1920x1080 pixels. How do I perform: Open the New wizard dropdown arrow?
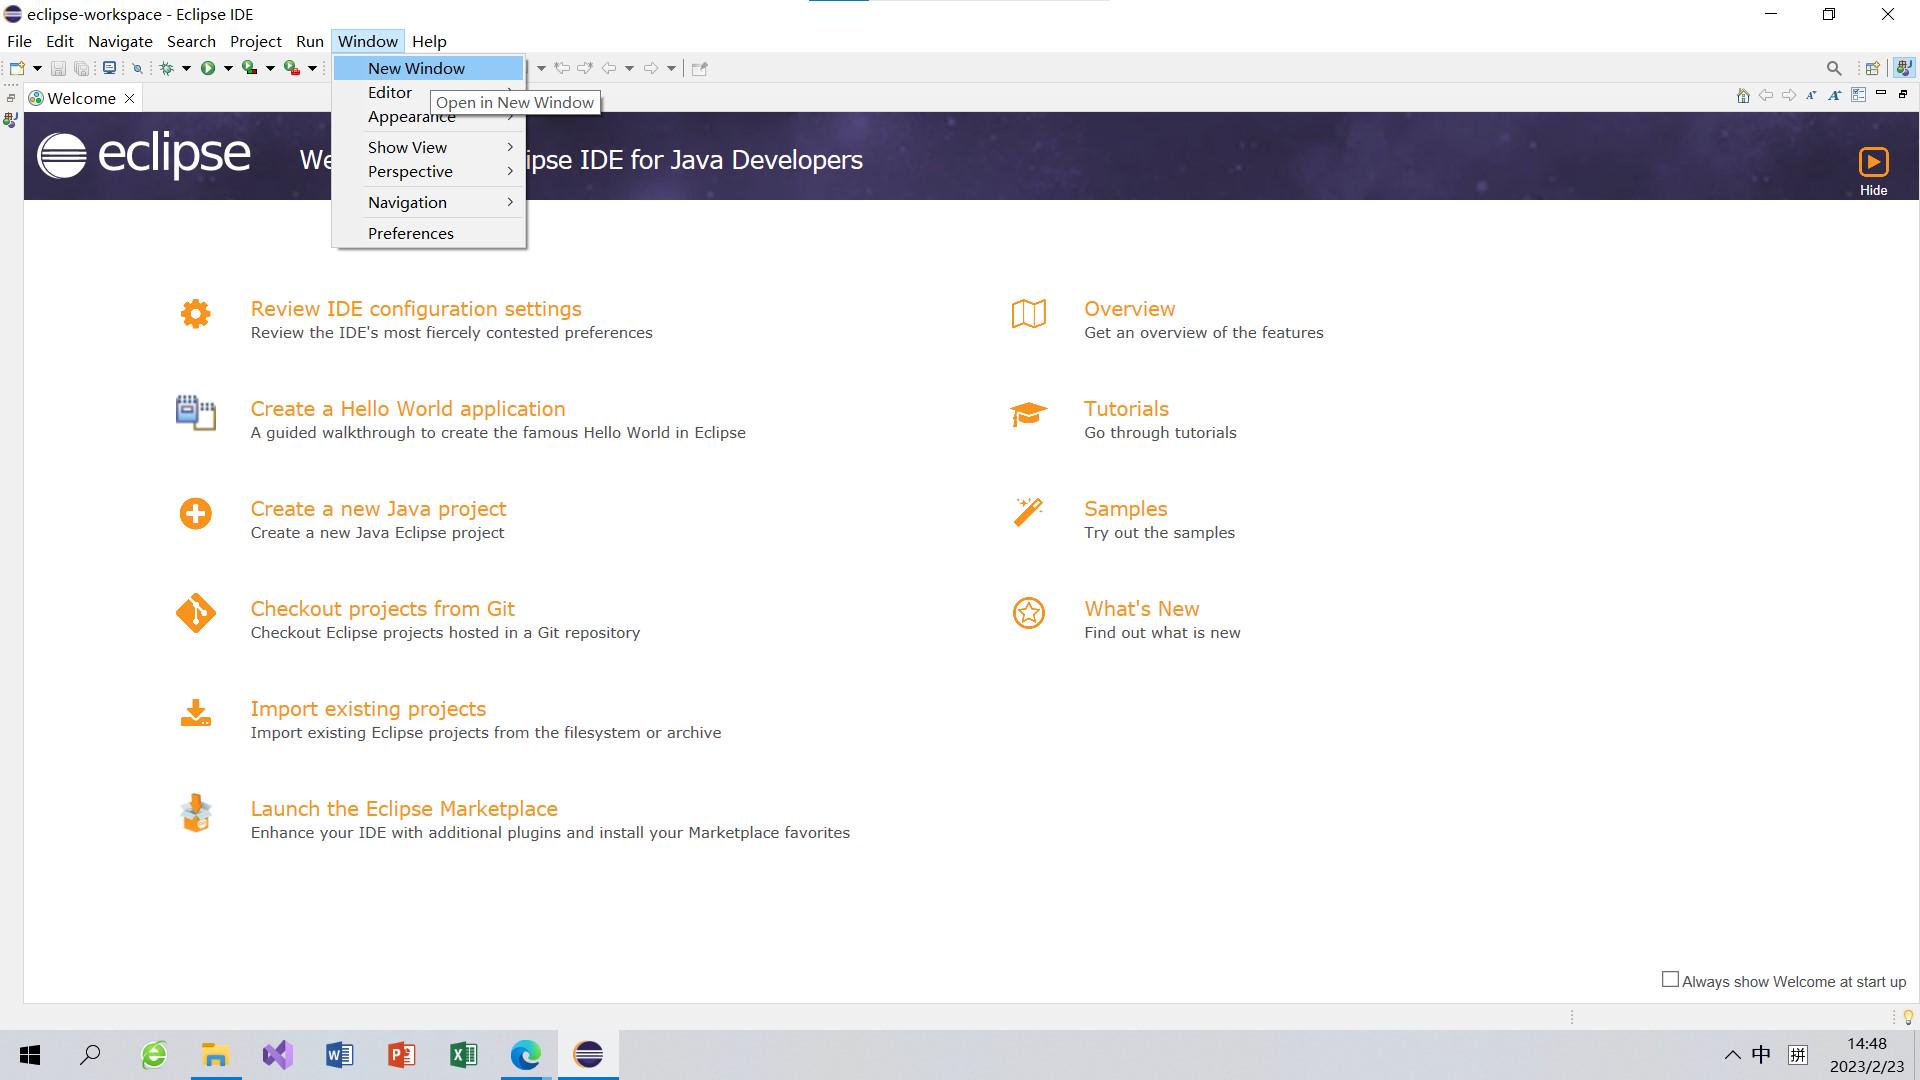(37, 68)
